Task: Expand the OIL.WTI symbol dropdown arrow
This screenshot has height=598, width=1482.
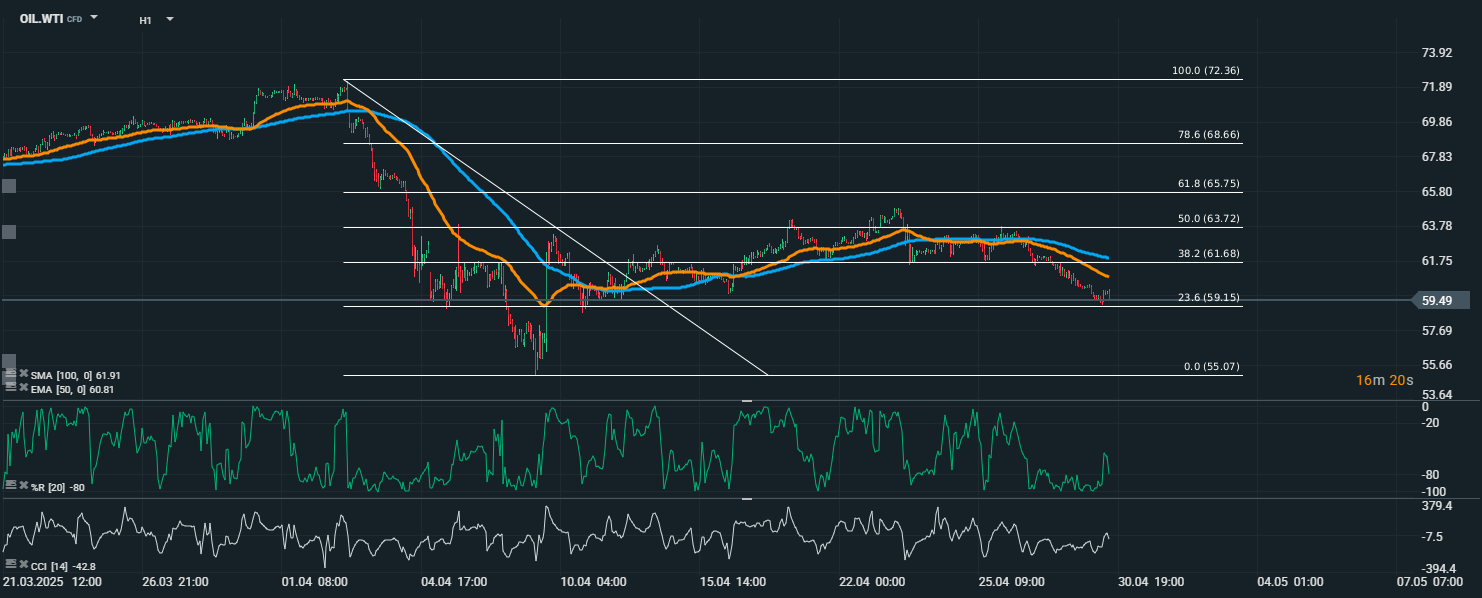Action: (x=94, y=18)
